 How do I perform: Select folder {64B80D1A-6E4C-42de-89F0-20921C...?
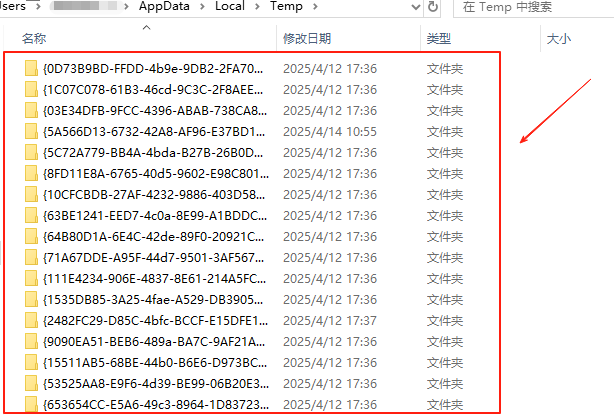tap(153, 237)
